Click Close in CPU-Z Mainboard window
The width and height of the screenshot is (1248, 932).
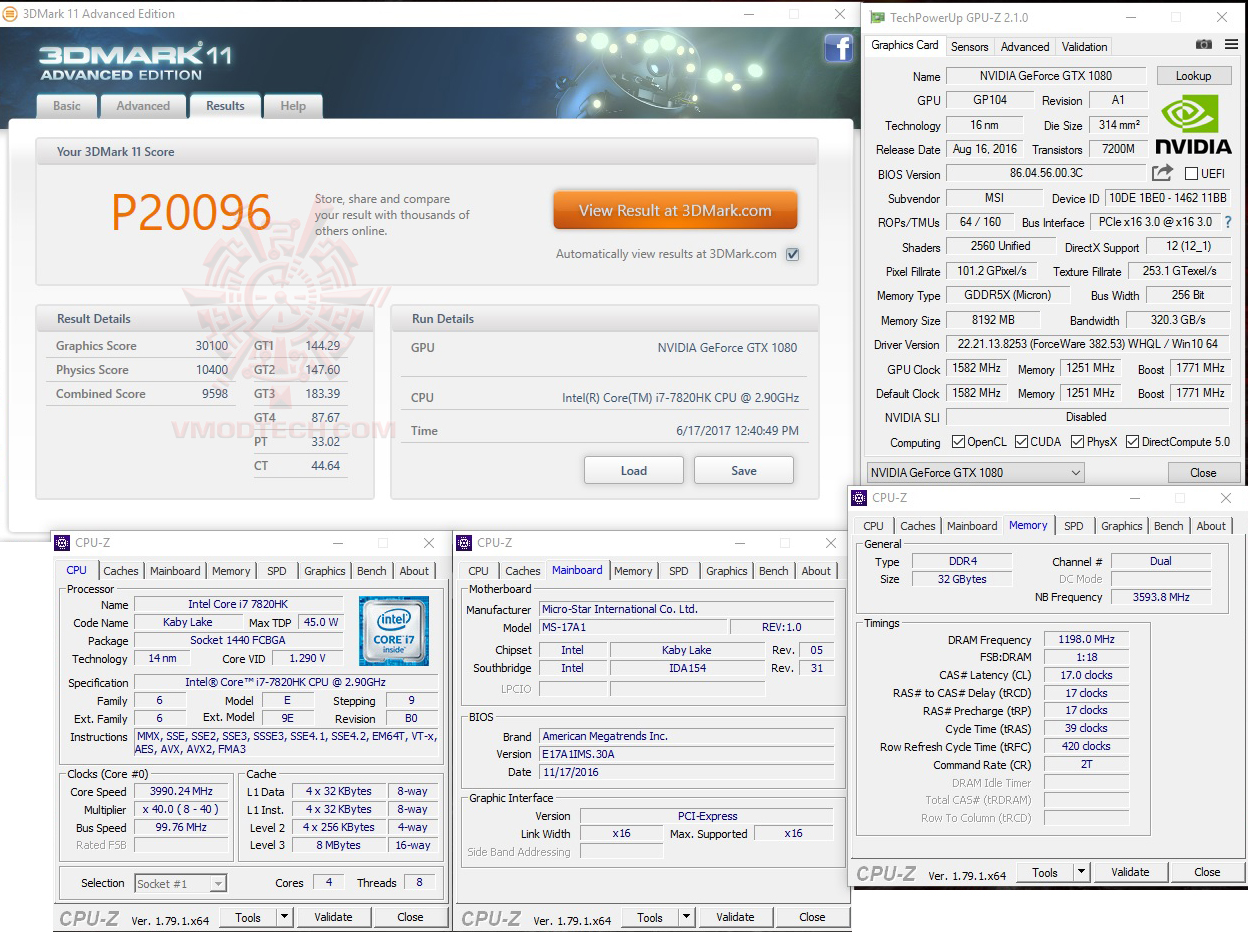click(x=812, y=917)
